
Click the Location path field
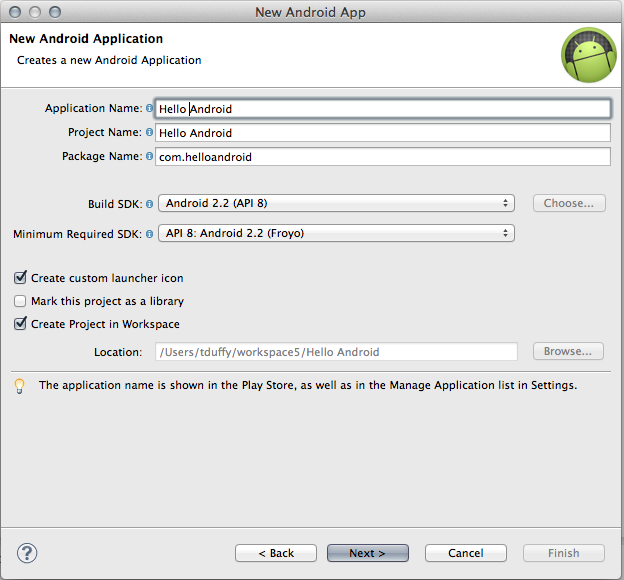coord(336,352)
